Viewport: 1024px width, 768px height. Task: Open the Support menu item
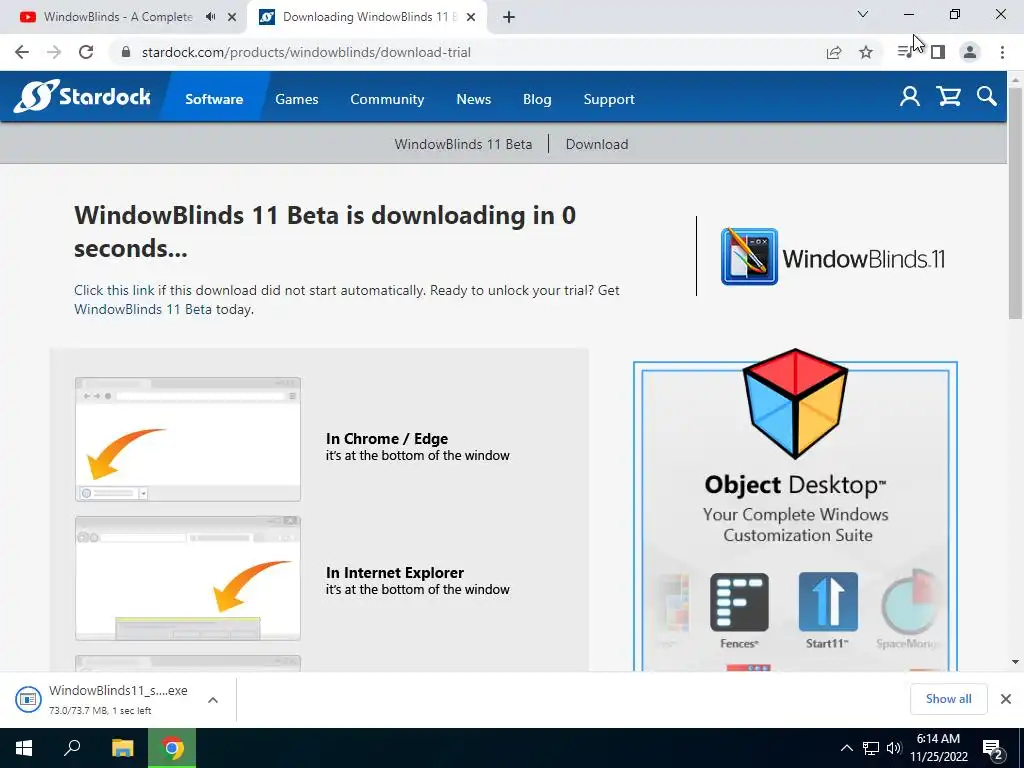pyautogui.click(x=609, y=99)
